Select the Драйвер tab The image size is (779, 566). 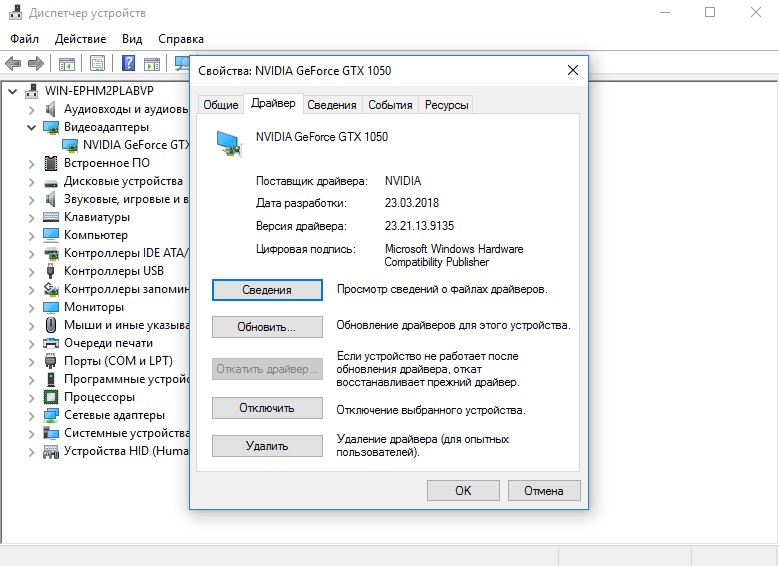273,103
